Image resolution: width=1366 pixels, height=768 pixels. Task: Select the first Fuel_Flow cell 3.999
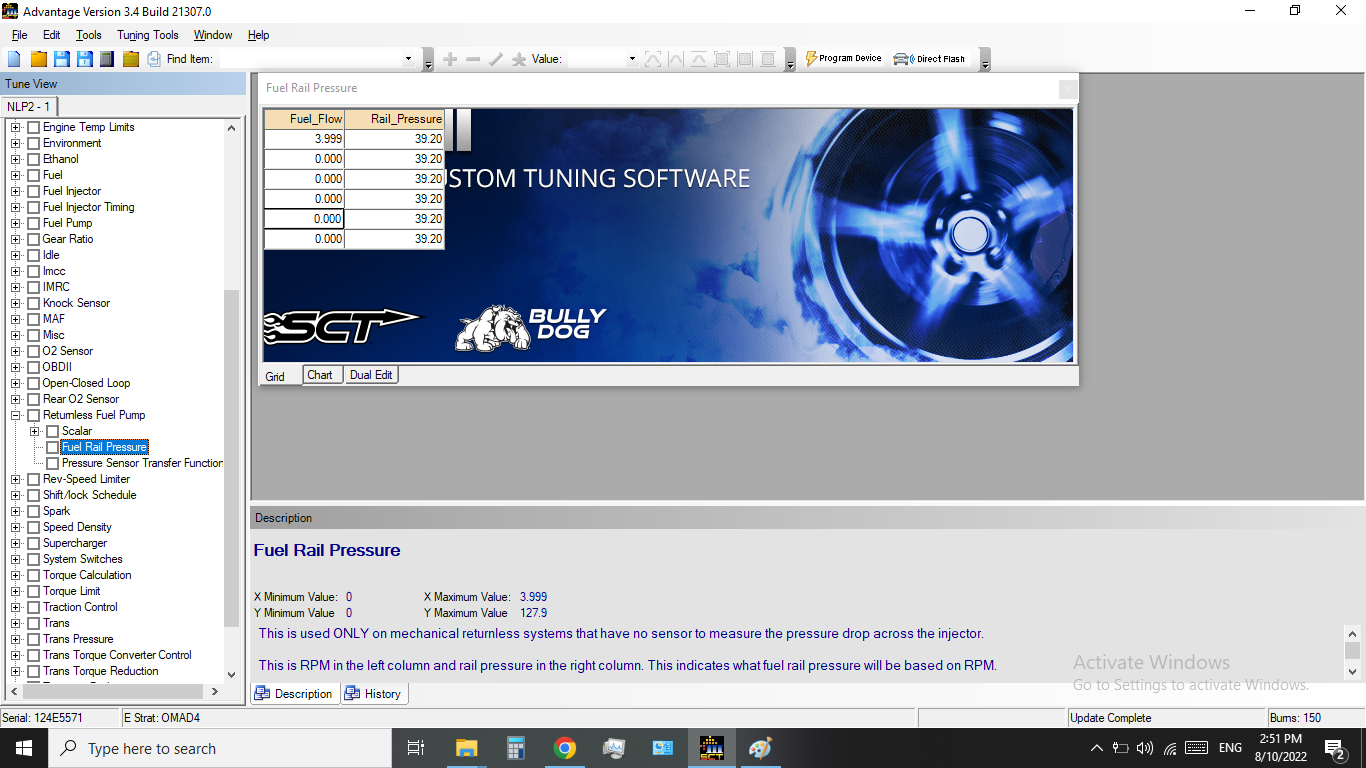[304, 139]
